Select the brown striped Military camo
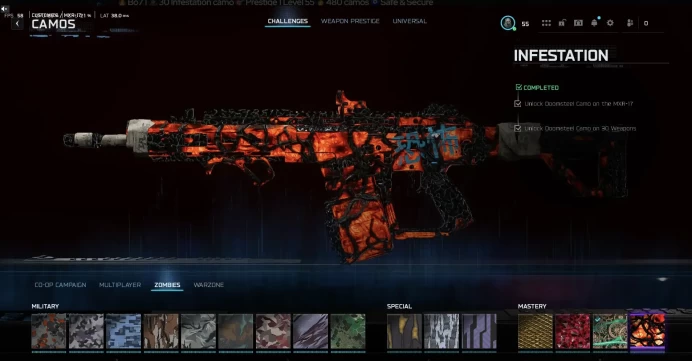Screen dimensions: 692x361 [161, 332]
